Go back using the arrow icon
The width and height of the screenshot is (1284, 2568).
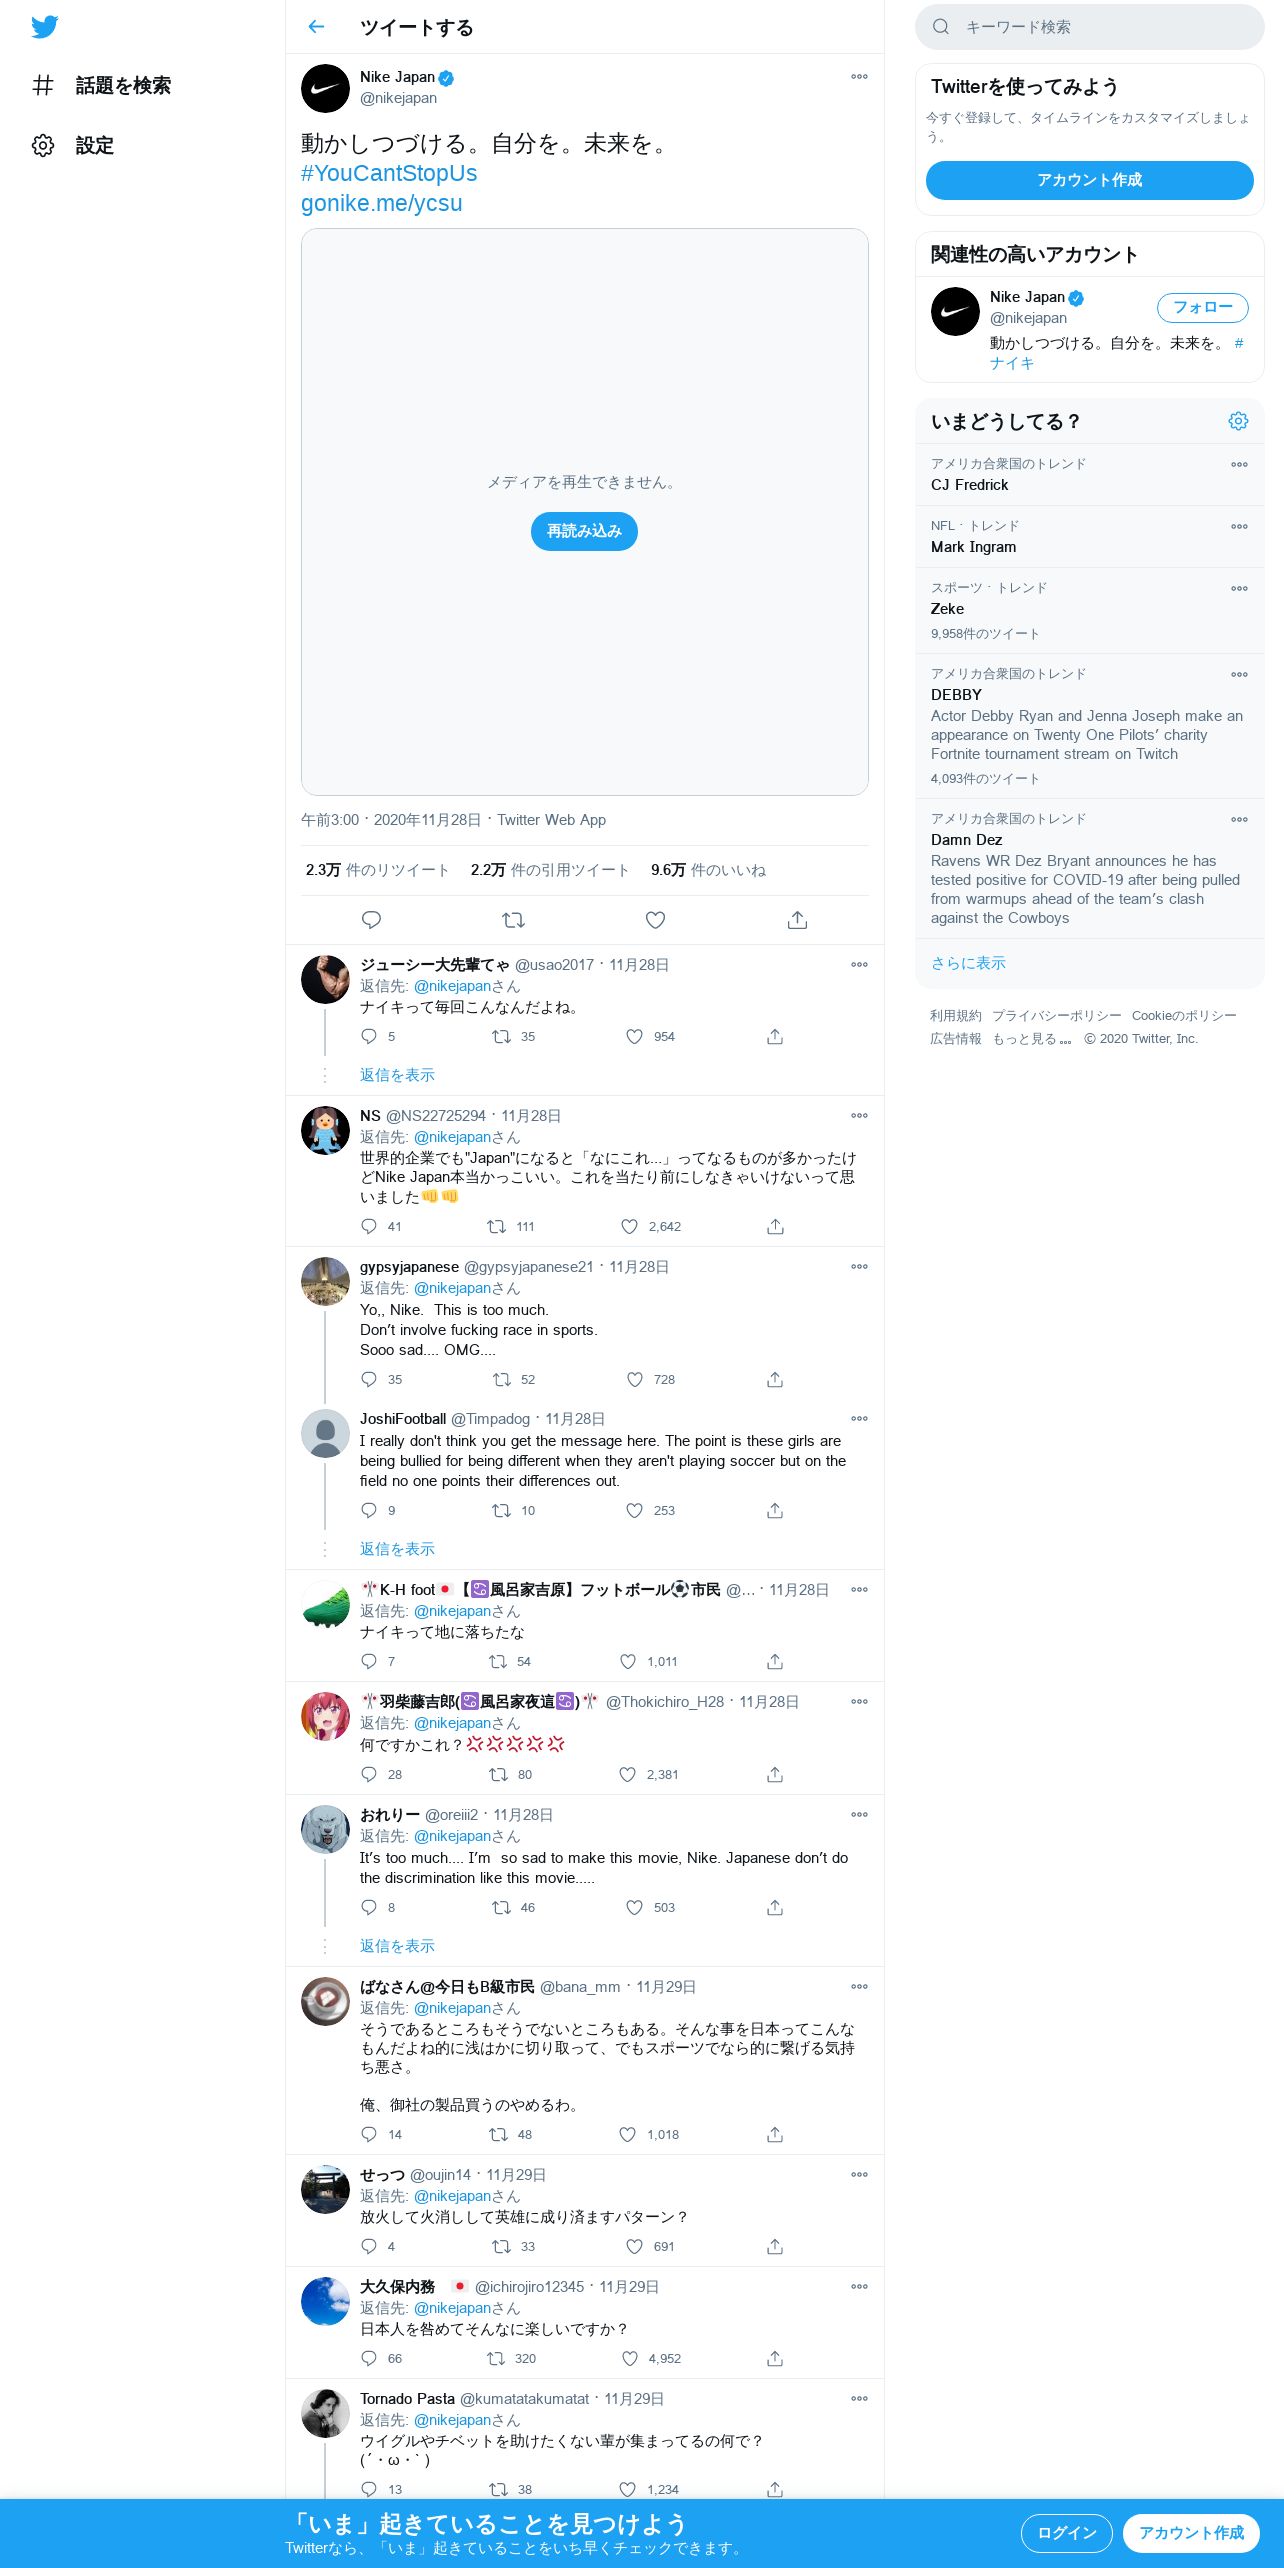(x=316, y=27)
